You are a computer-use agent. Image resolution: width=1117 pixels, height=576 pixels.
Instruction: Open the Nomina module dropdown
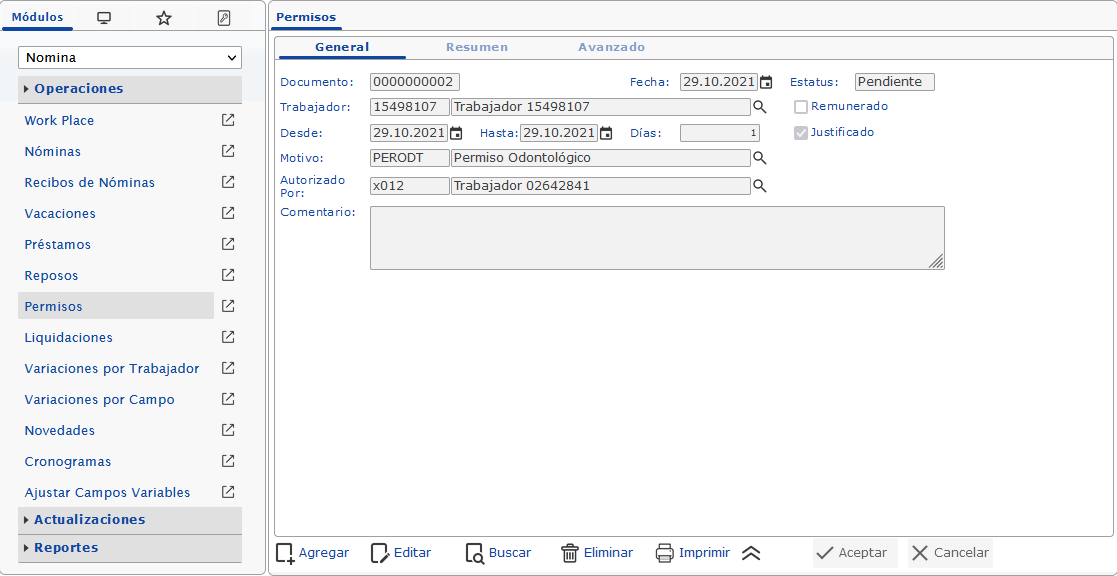point(130,58)
